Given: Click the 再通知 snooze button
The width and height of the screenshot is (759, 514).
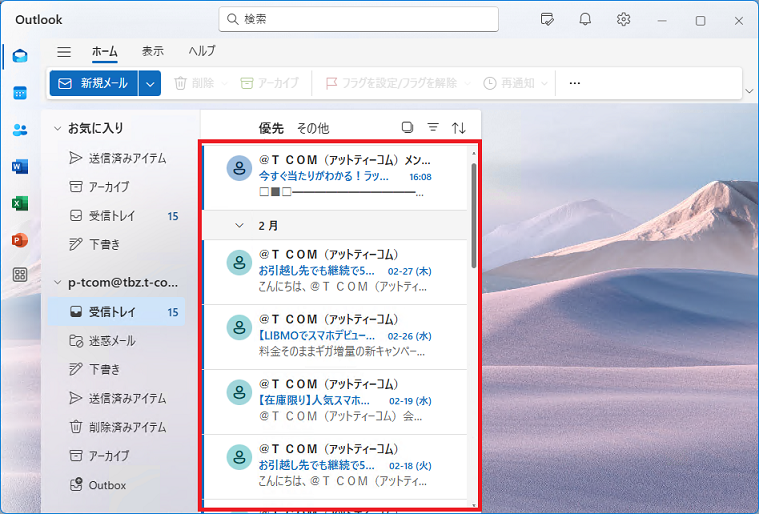Looking at the screenshot, I should pyautogui.click(x=509, y=83).
